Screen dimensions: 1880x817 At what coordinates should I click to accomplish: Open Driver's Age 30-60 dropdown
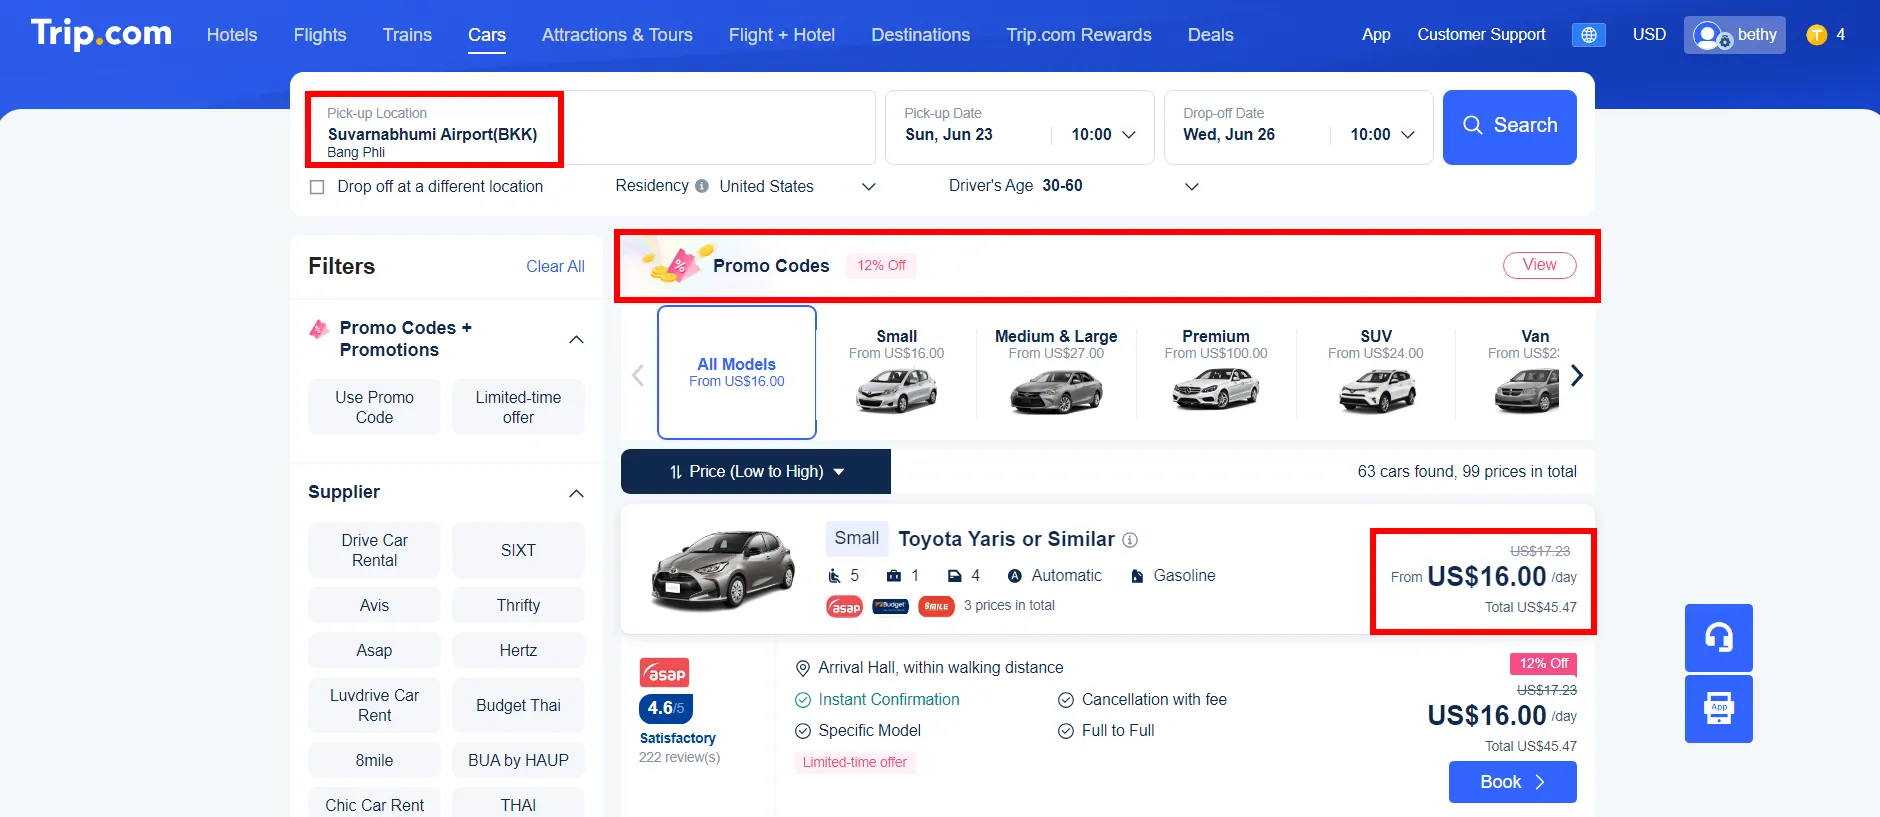point(1120,186)
